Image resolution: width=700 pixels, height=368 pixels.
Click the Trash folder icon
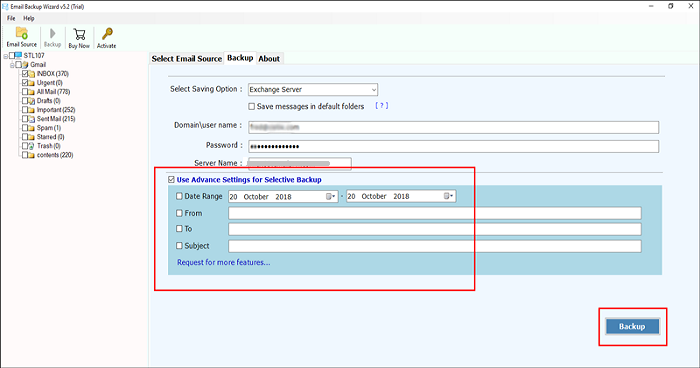coord(32,146)
